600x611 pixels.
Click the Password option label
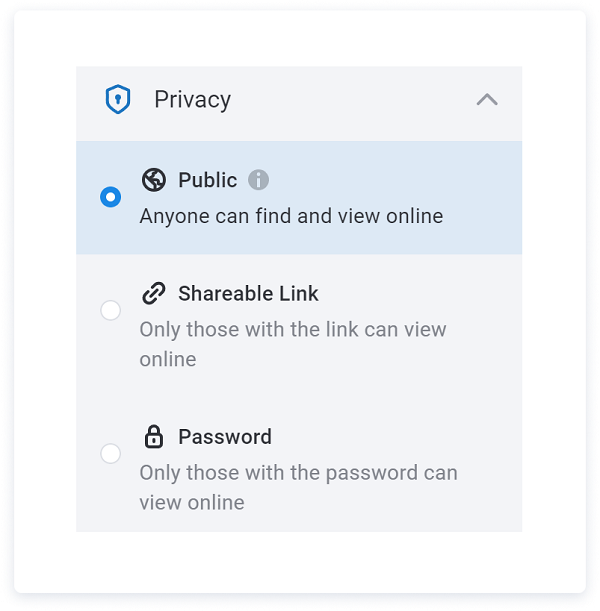(224, 437)
